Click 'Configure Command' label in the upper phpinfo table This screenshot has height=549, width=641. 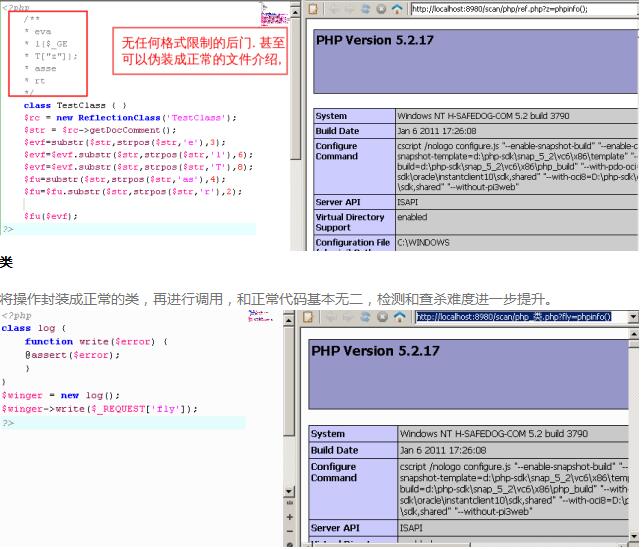[336, 151]
